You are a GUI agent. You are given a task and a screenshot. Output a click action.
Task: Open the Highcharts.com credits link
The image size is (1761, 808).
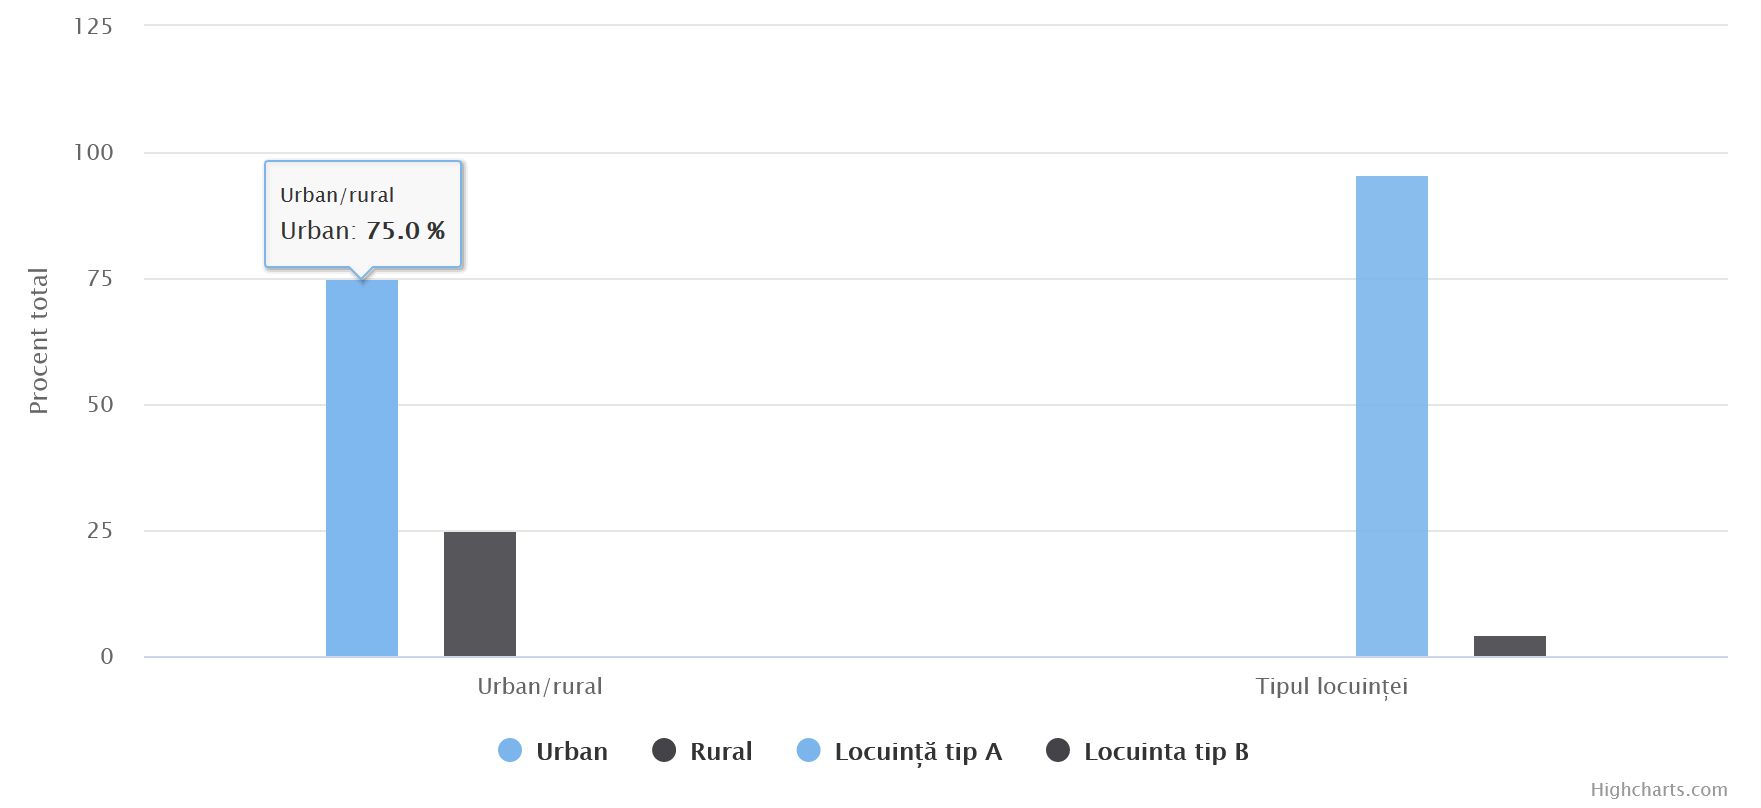click(x=1658, y=790)
